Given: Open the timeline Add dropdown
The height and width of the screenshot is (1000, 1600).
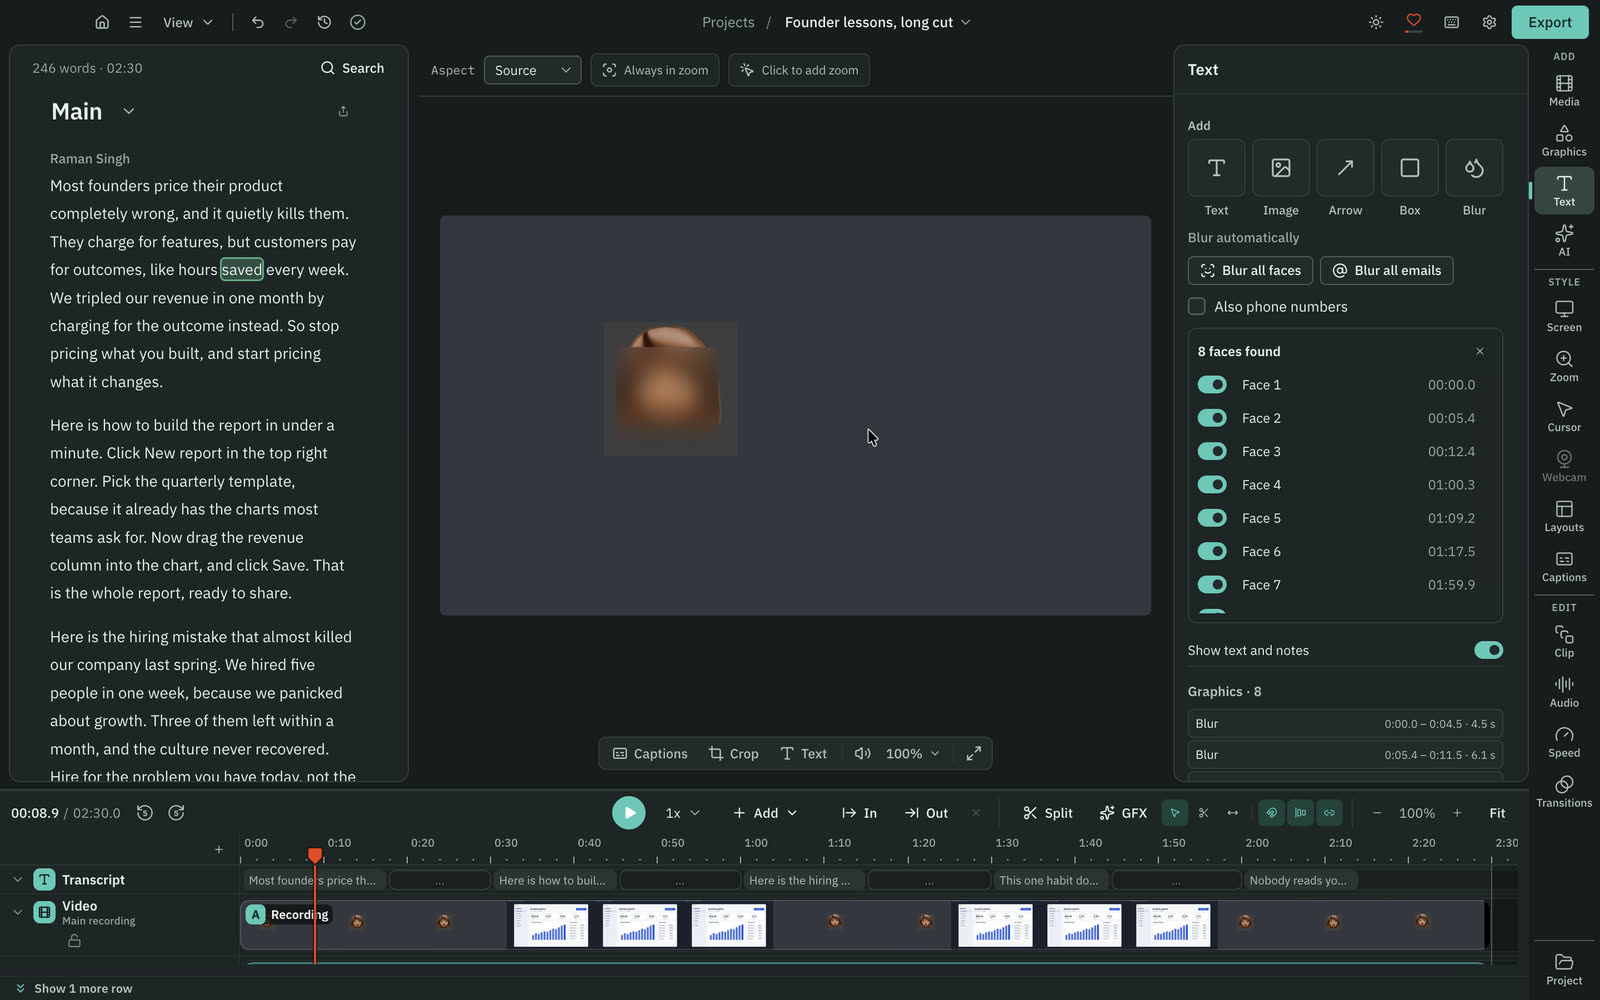Looking at the screenshot, I should (765, 813).
